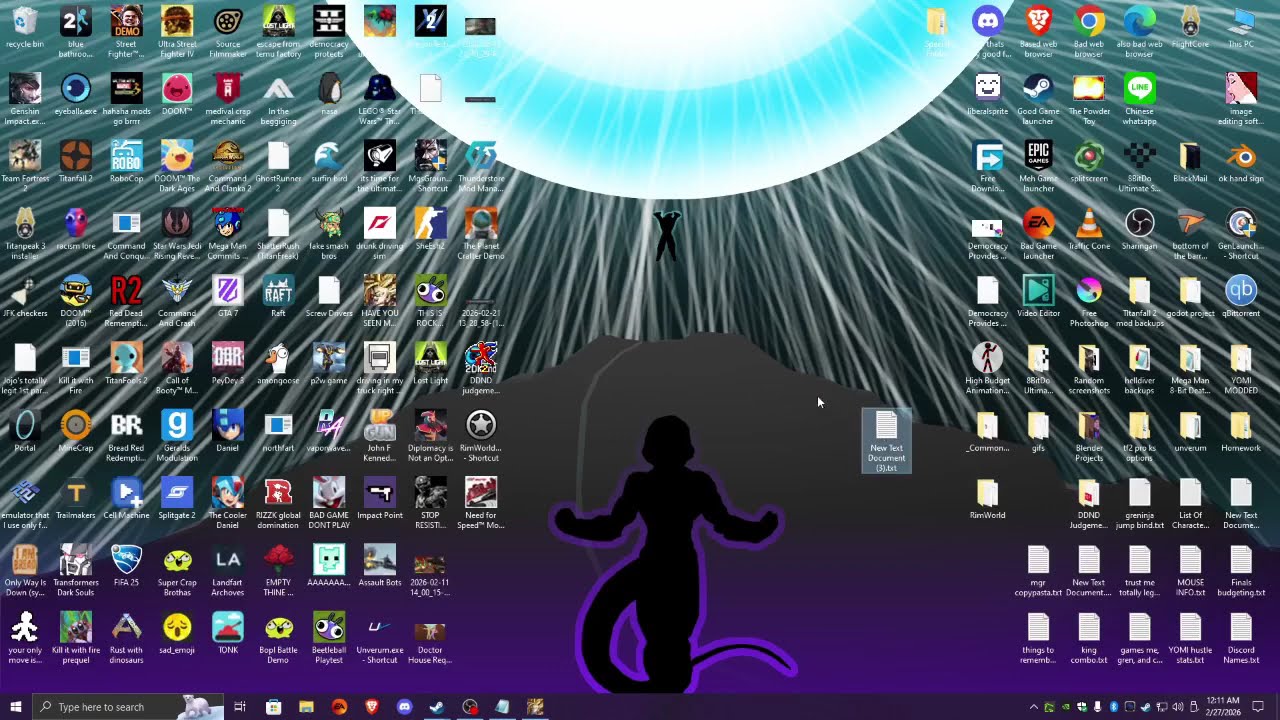Select the Need for Speed desktop icon
The height and width of the screenshot is (720, 1280).
pos(481,504)
